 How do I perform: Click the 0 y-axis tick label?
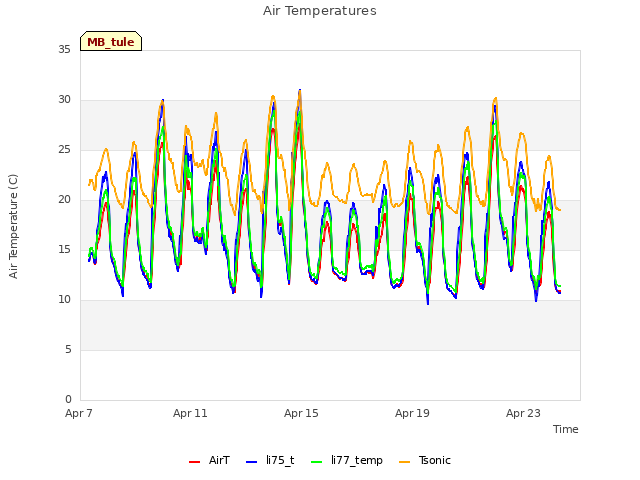(x=68, y=399)
